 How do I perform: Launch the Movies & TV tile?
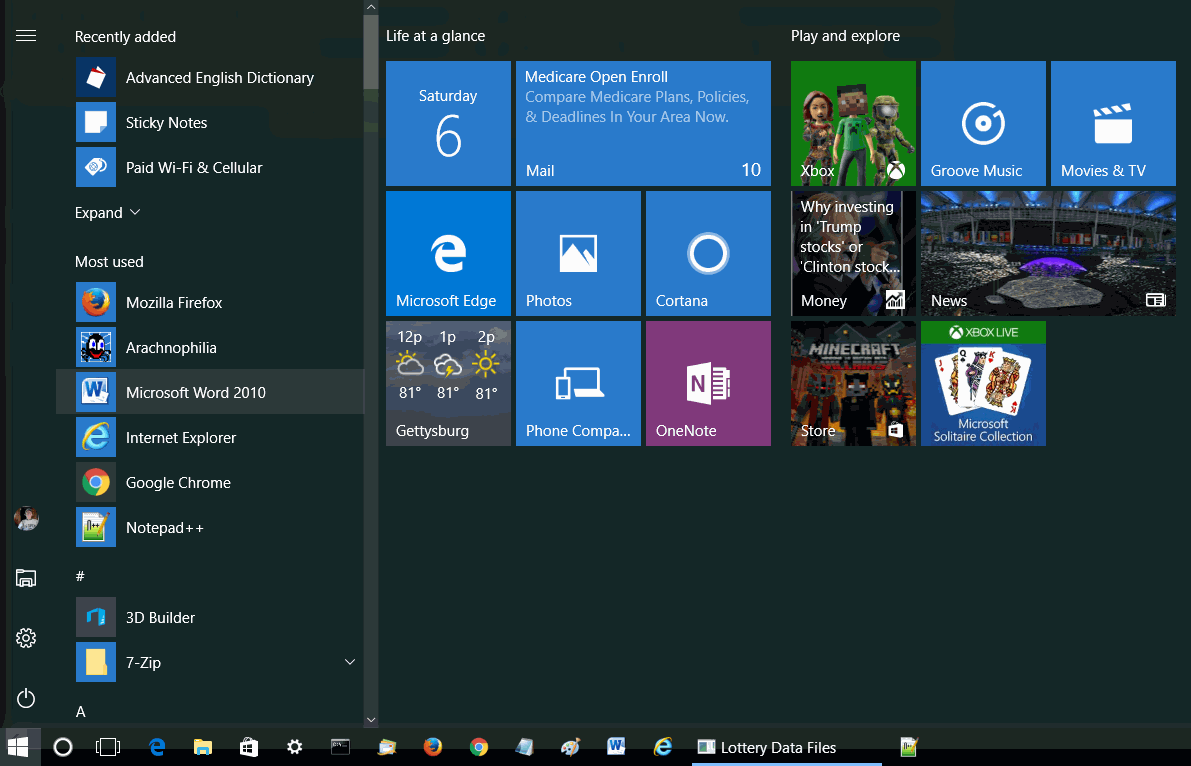point(1113,123)
